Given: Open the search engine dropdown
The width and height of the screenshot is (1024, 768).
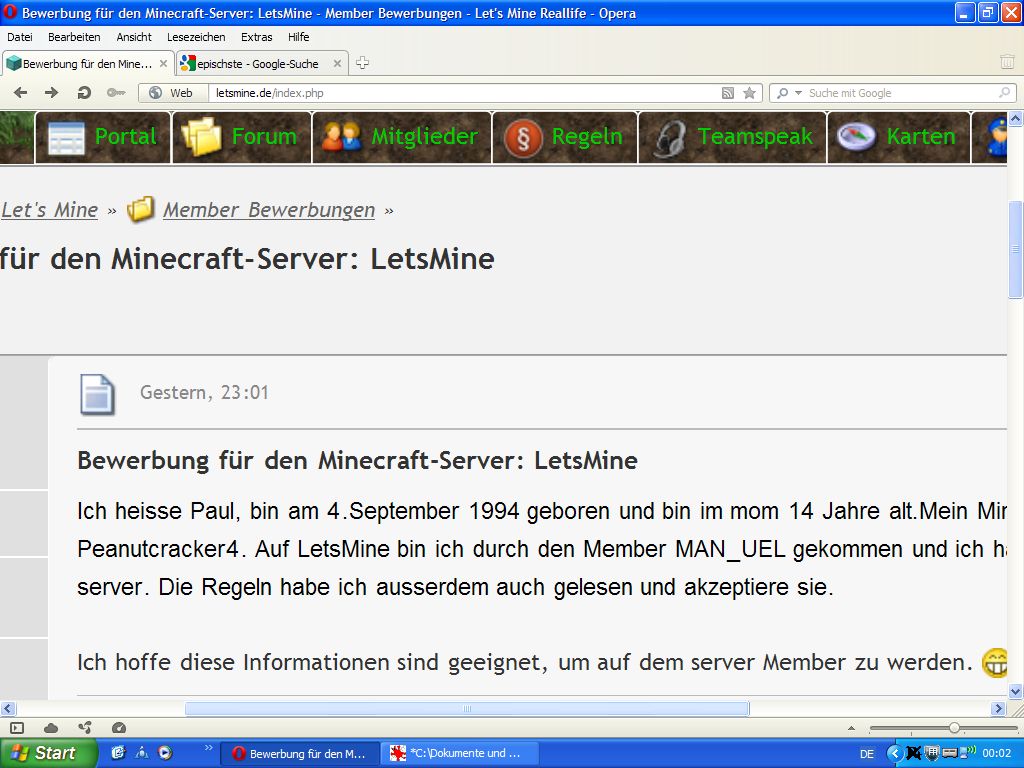Looking at the screenshot, I should (788, 93).
